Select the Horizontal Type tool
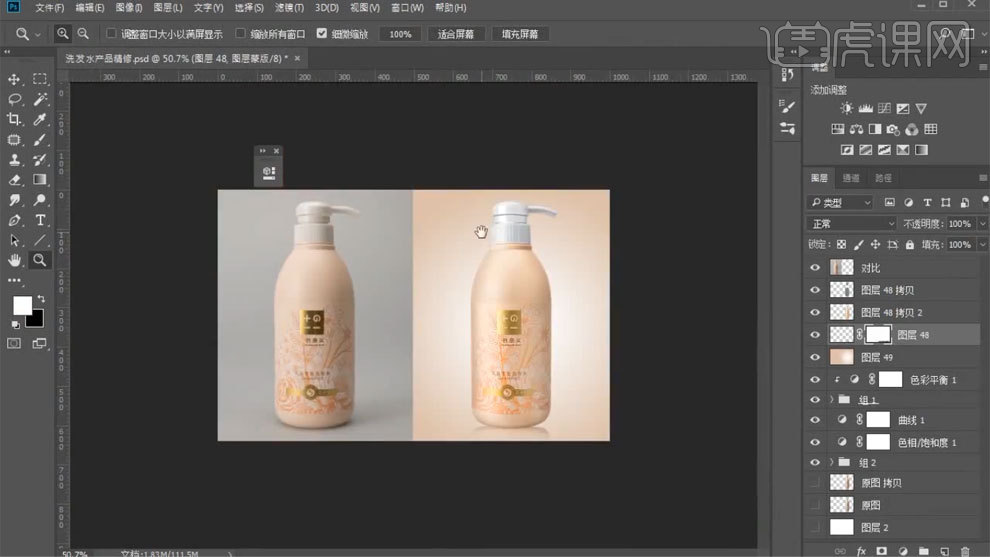 [40, 220]
